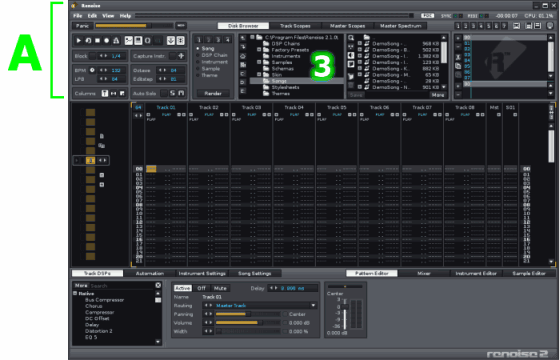Screen dimensions: 560x360
Task: Open the Routing Master Track dropdown
Action: point(313,305)
